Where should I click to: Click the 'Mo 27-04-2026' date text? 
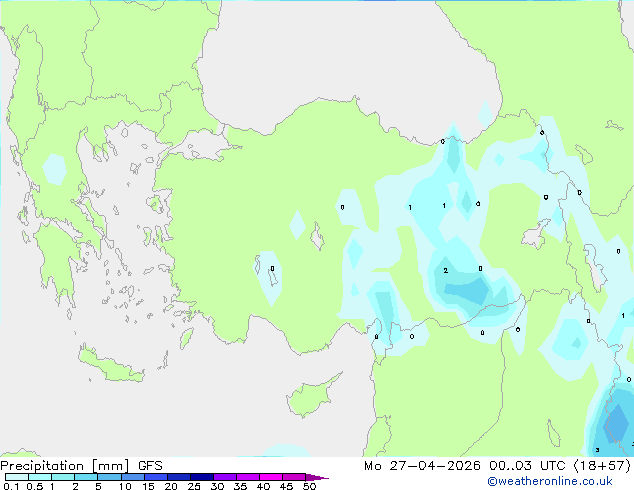(423, 466)
